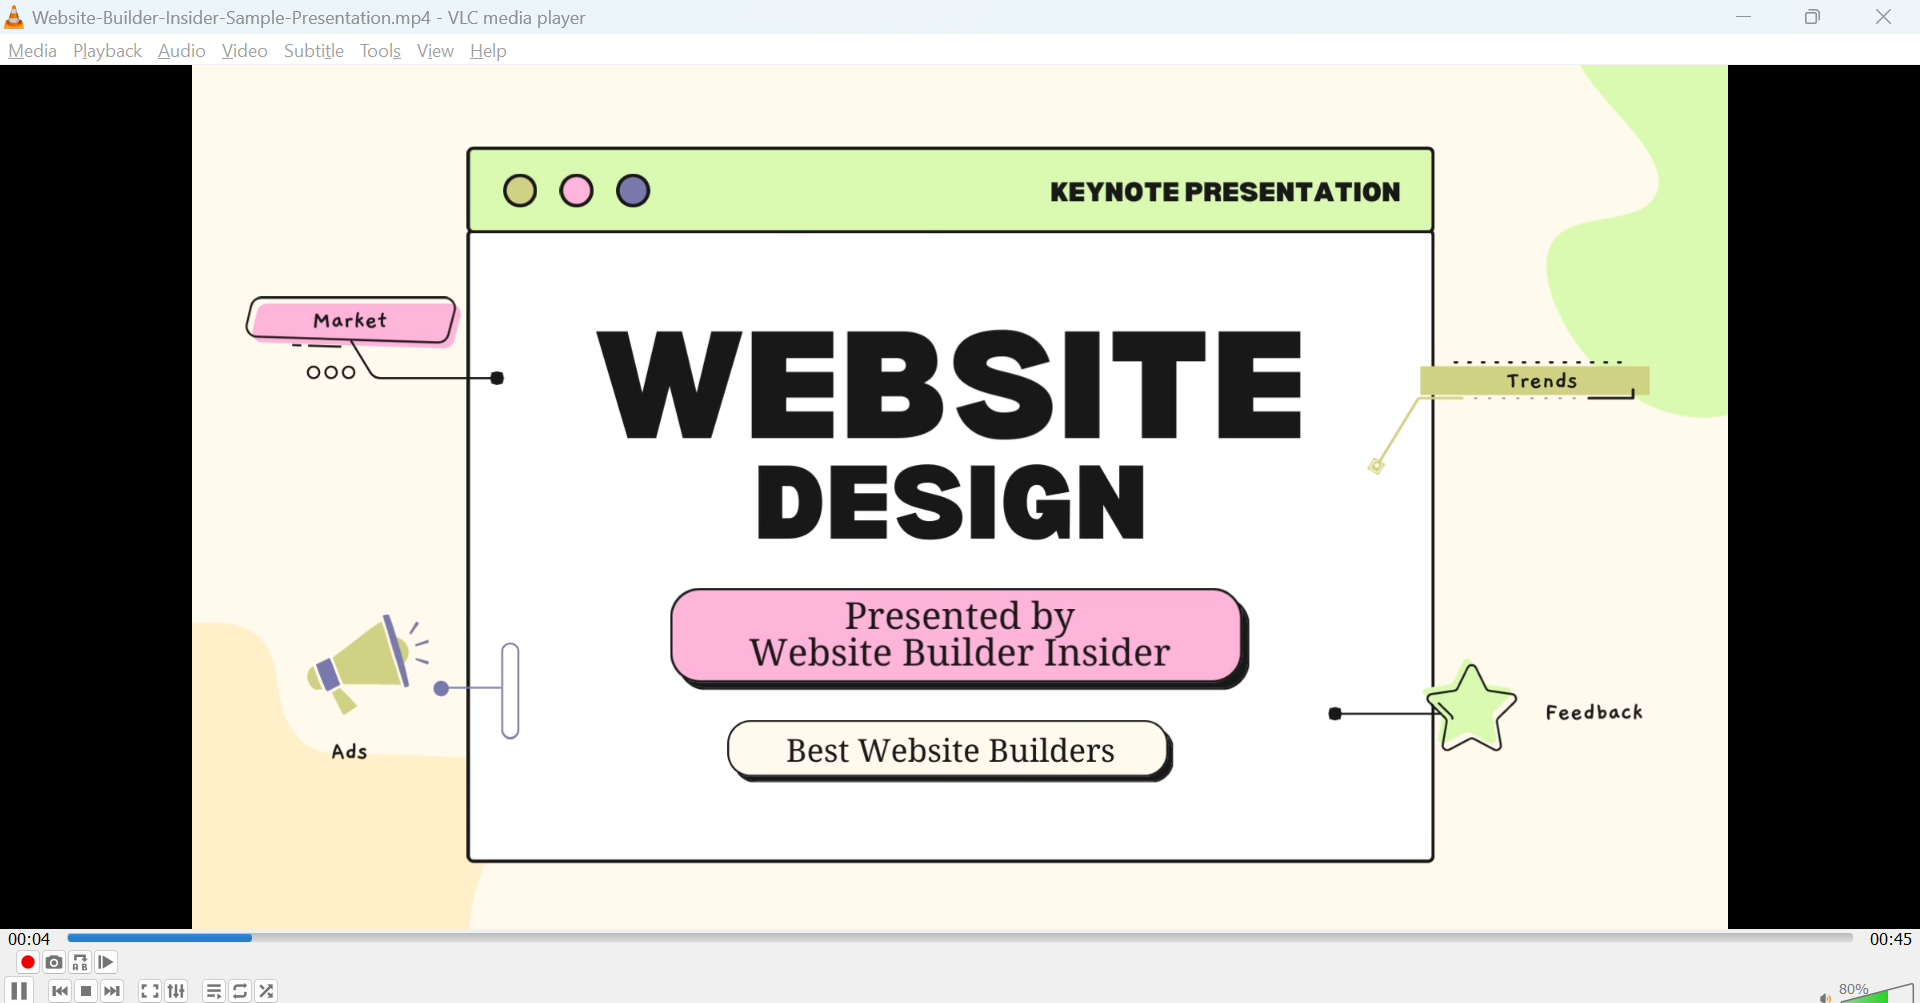Open the Playback menu
The image size is (1920, 1003).
[x=107, y=51]
